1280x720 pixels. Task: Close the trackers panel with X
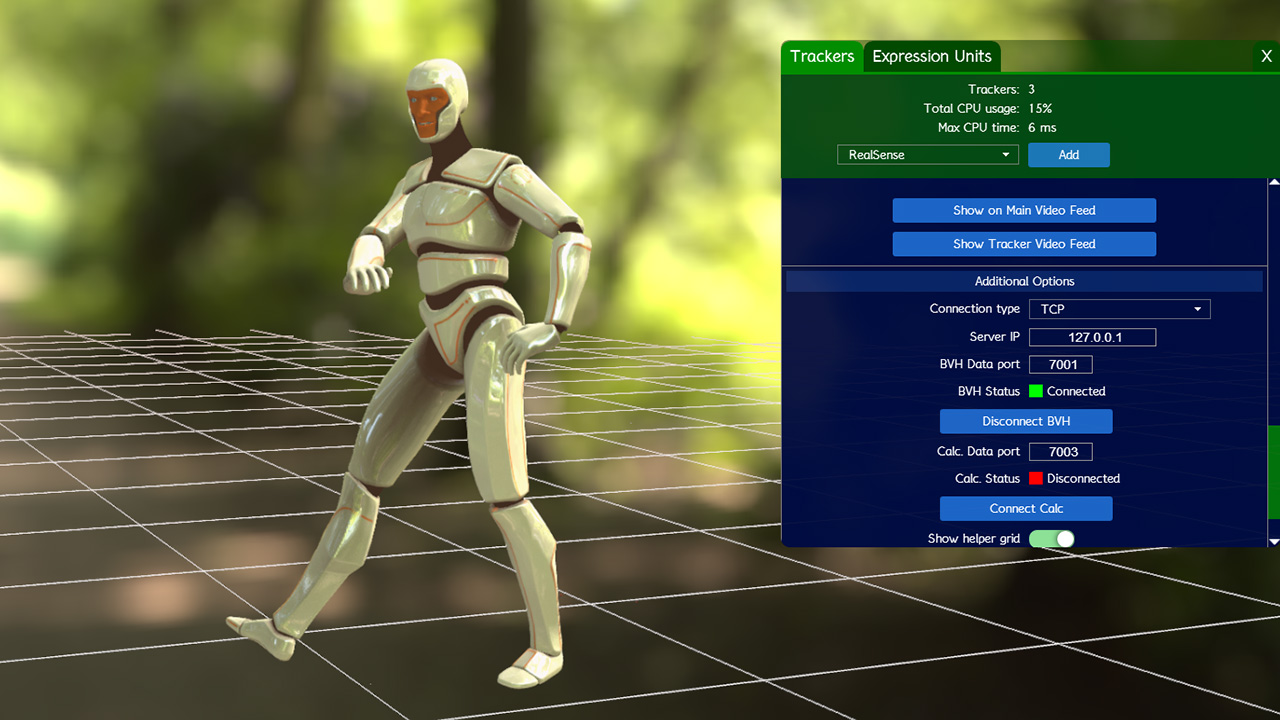point(1266,57)
